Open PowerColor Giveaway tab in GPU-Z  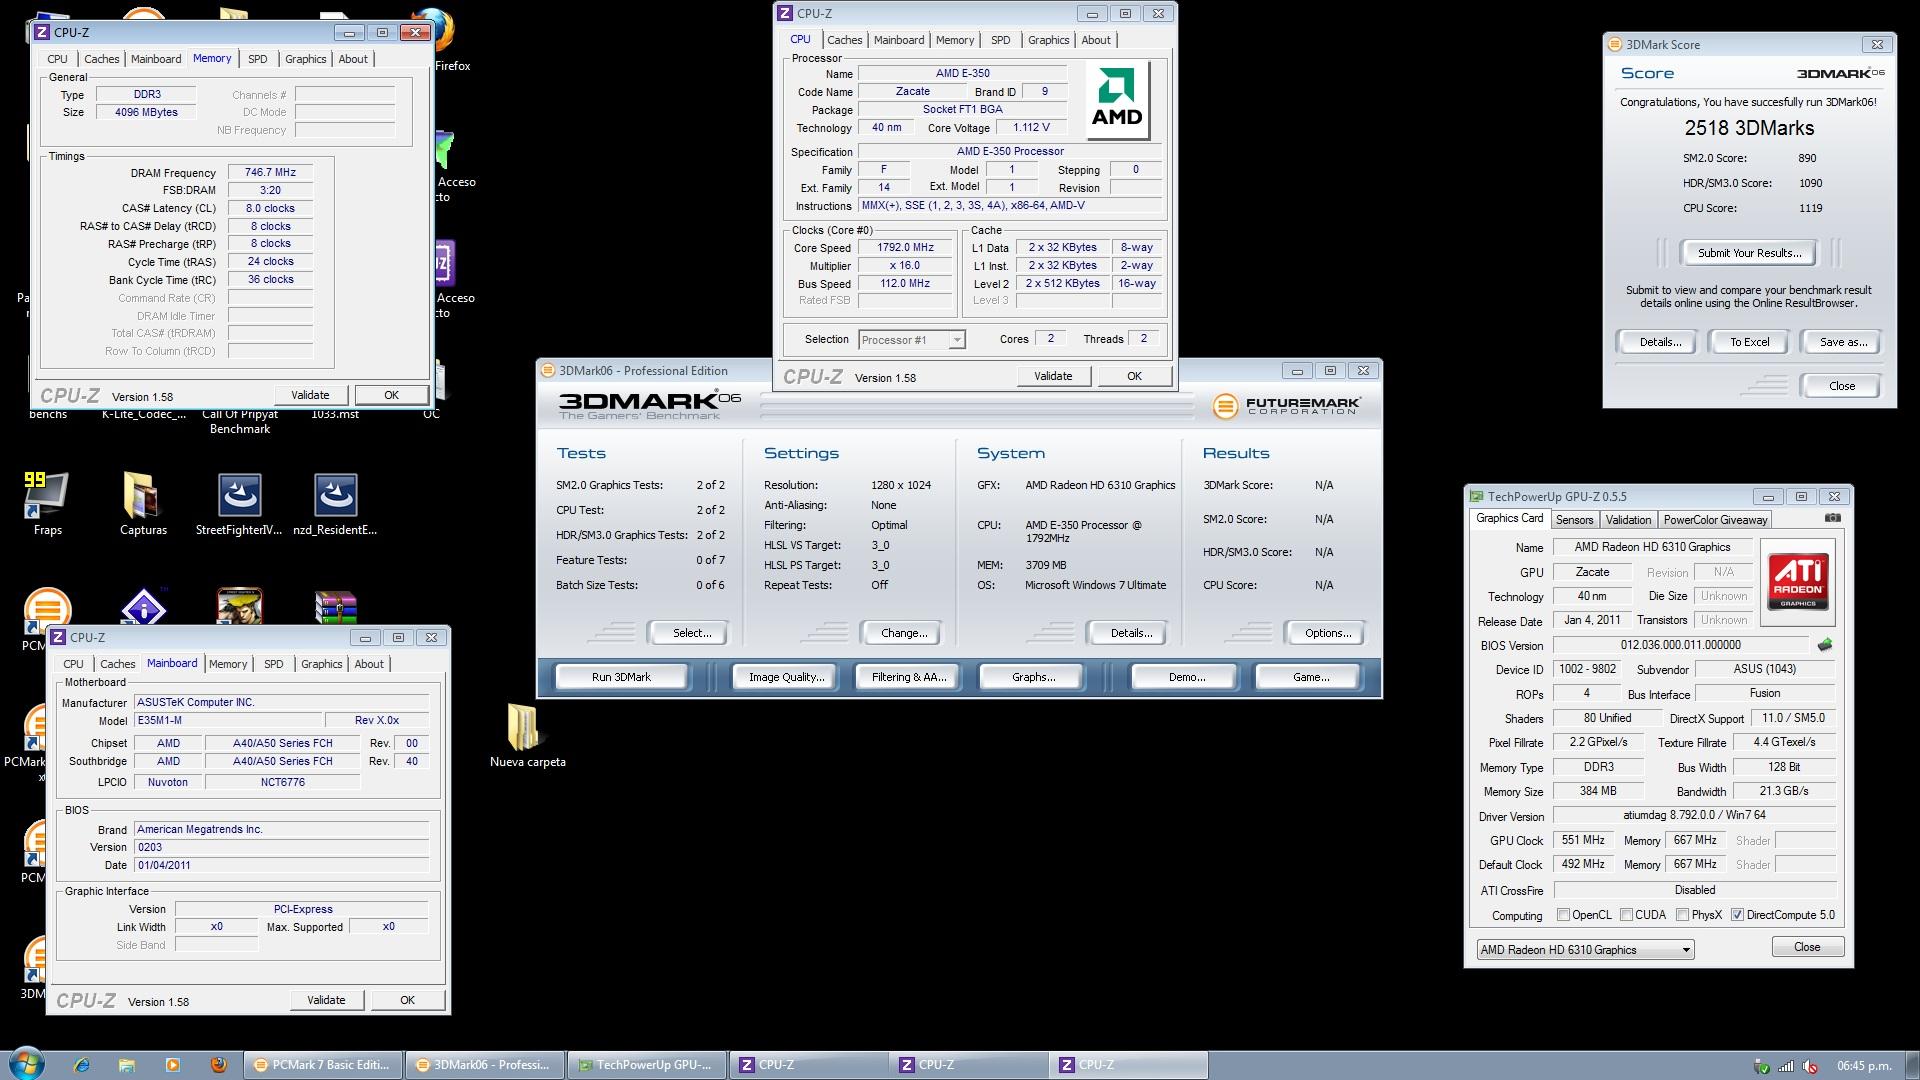tap(1716, 519)
